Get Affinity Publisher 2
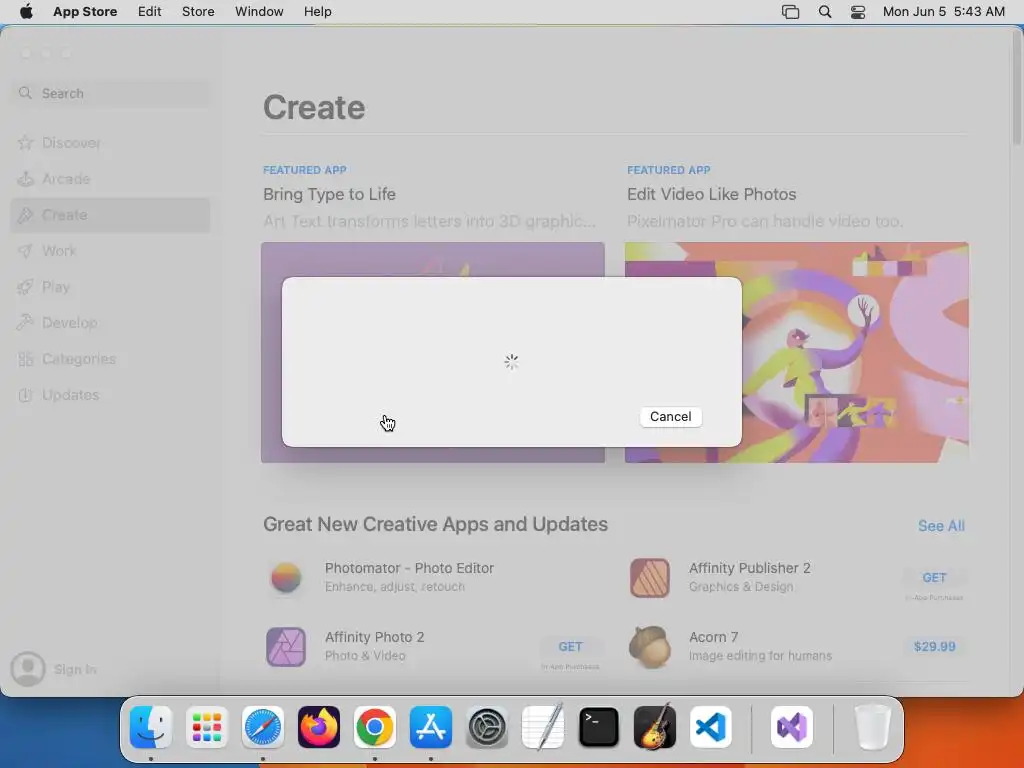1024x768 pixels. pyautogui.click(x=935, y=577)
